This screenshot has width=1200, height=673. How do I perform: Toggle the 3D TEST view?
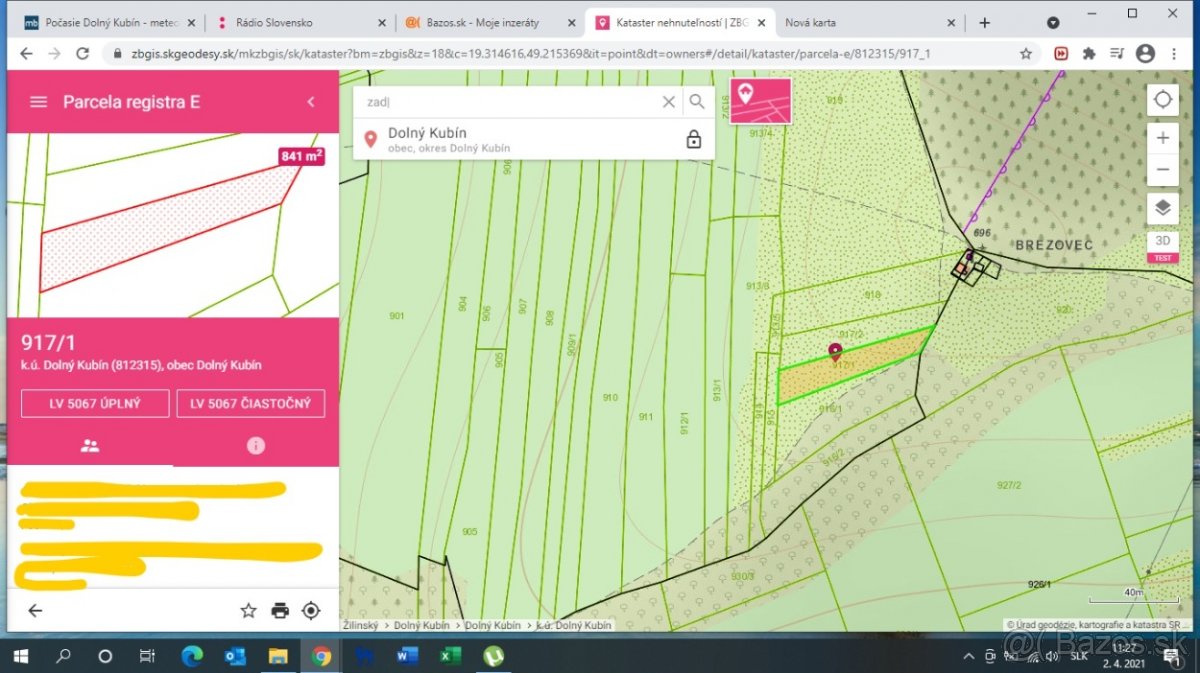[x=1162, y=246]
